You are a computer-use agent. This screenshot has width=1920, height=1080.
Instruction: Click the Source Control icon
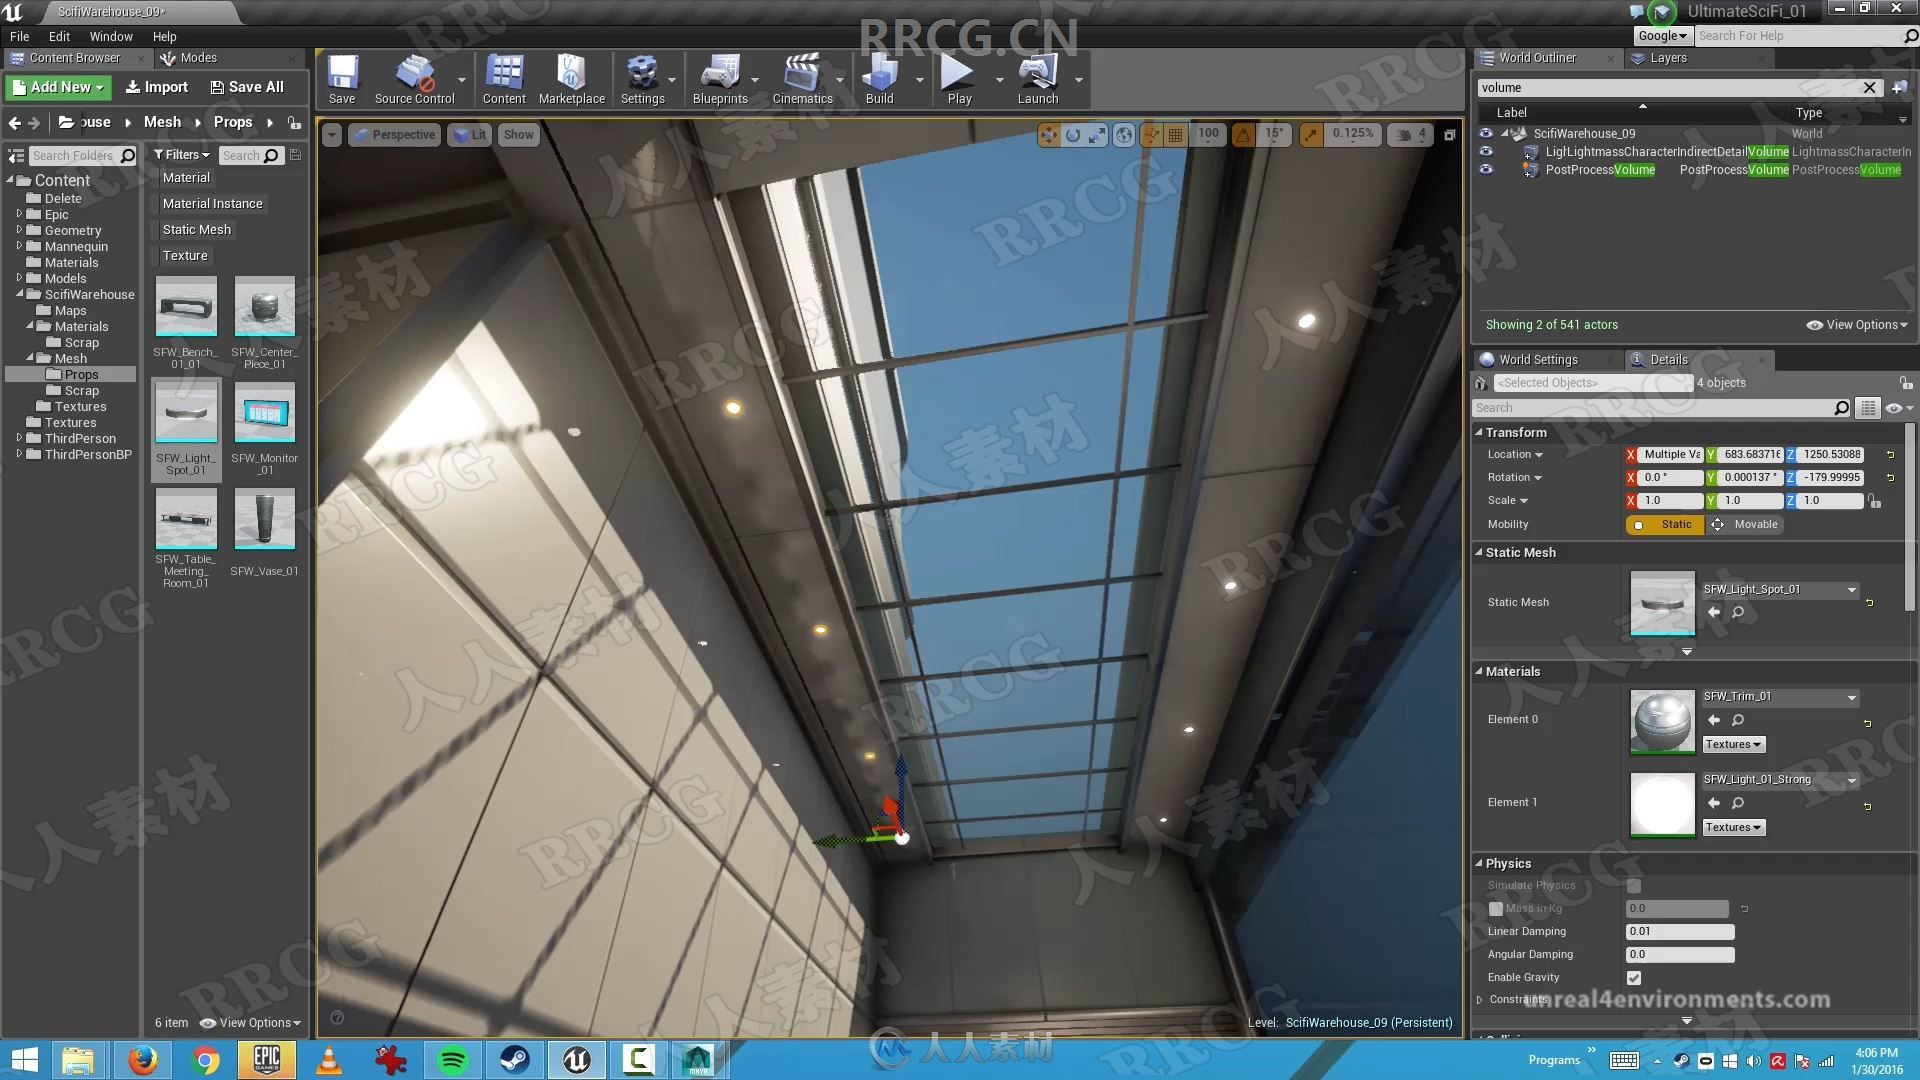(414, 82)
